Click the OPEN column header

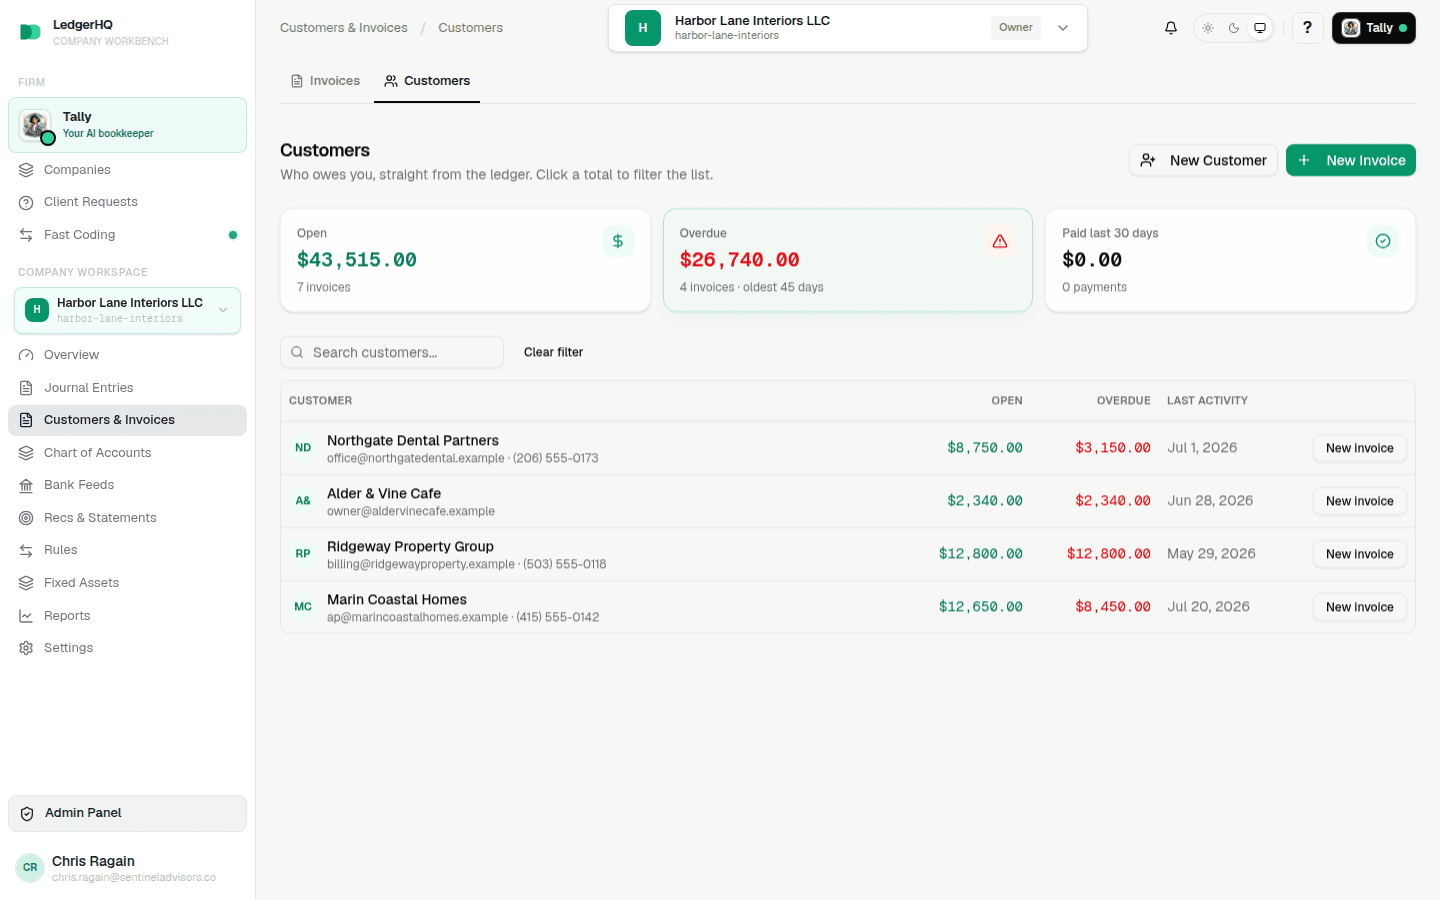point(1007,401)
